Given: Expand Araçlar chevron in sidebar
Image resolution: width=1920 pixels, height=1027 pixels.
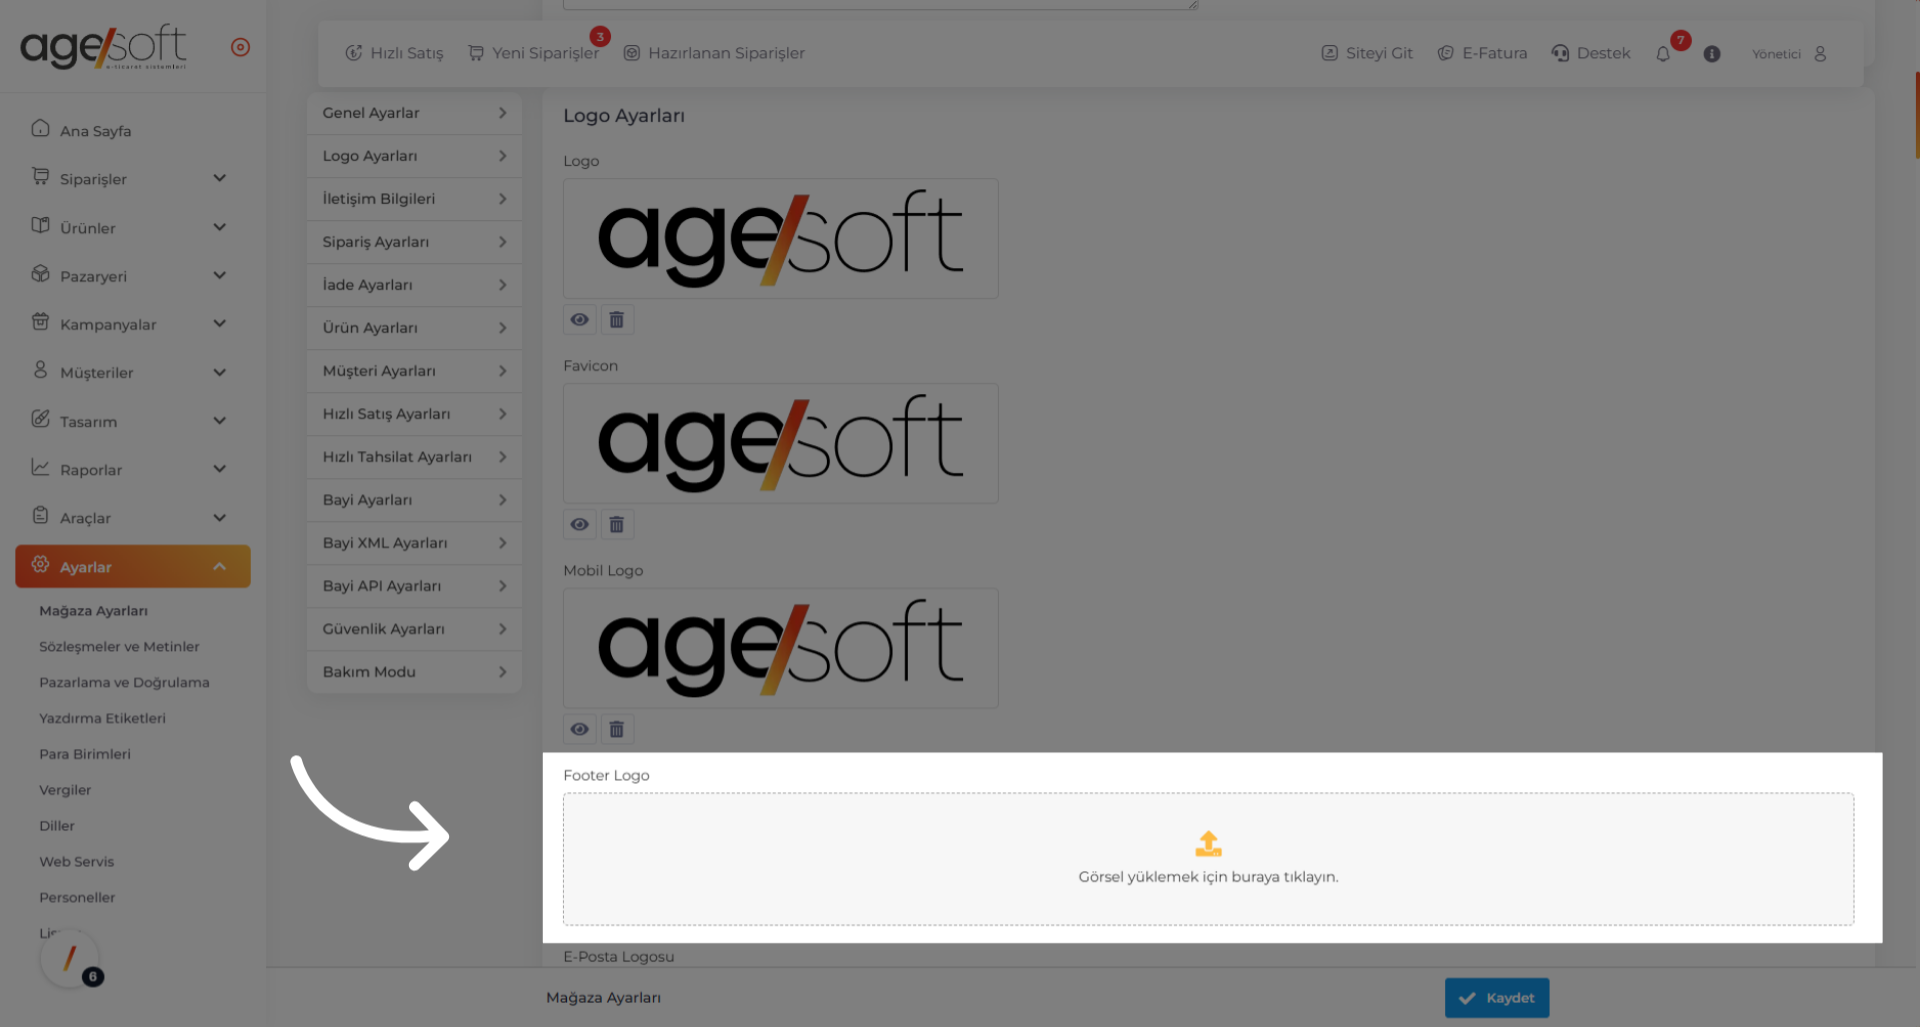Looking at the screenshot, I should coord(220,517).
